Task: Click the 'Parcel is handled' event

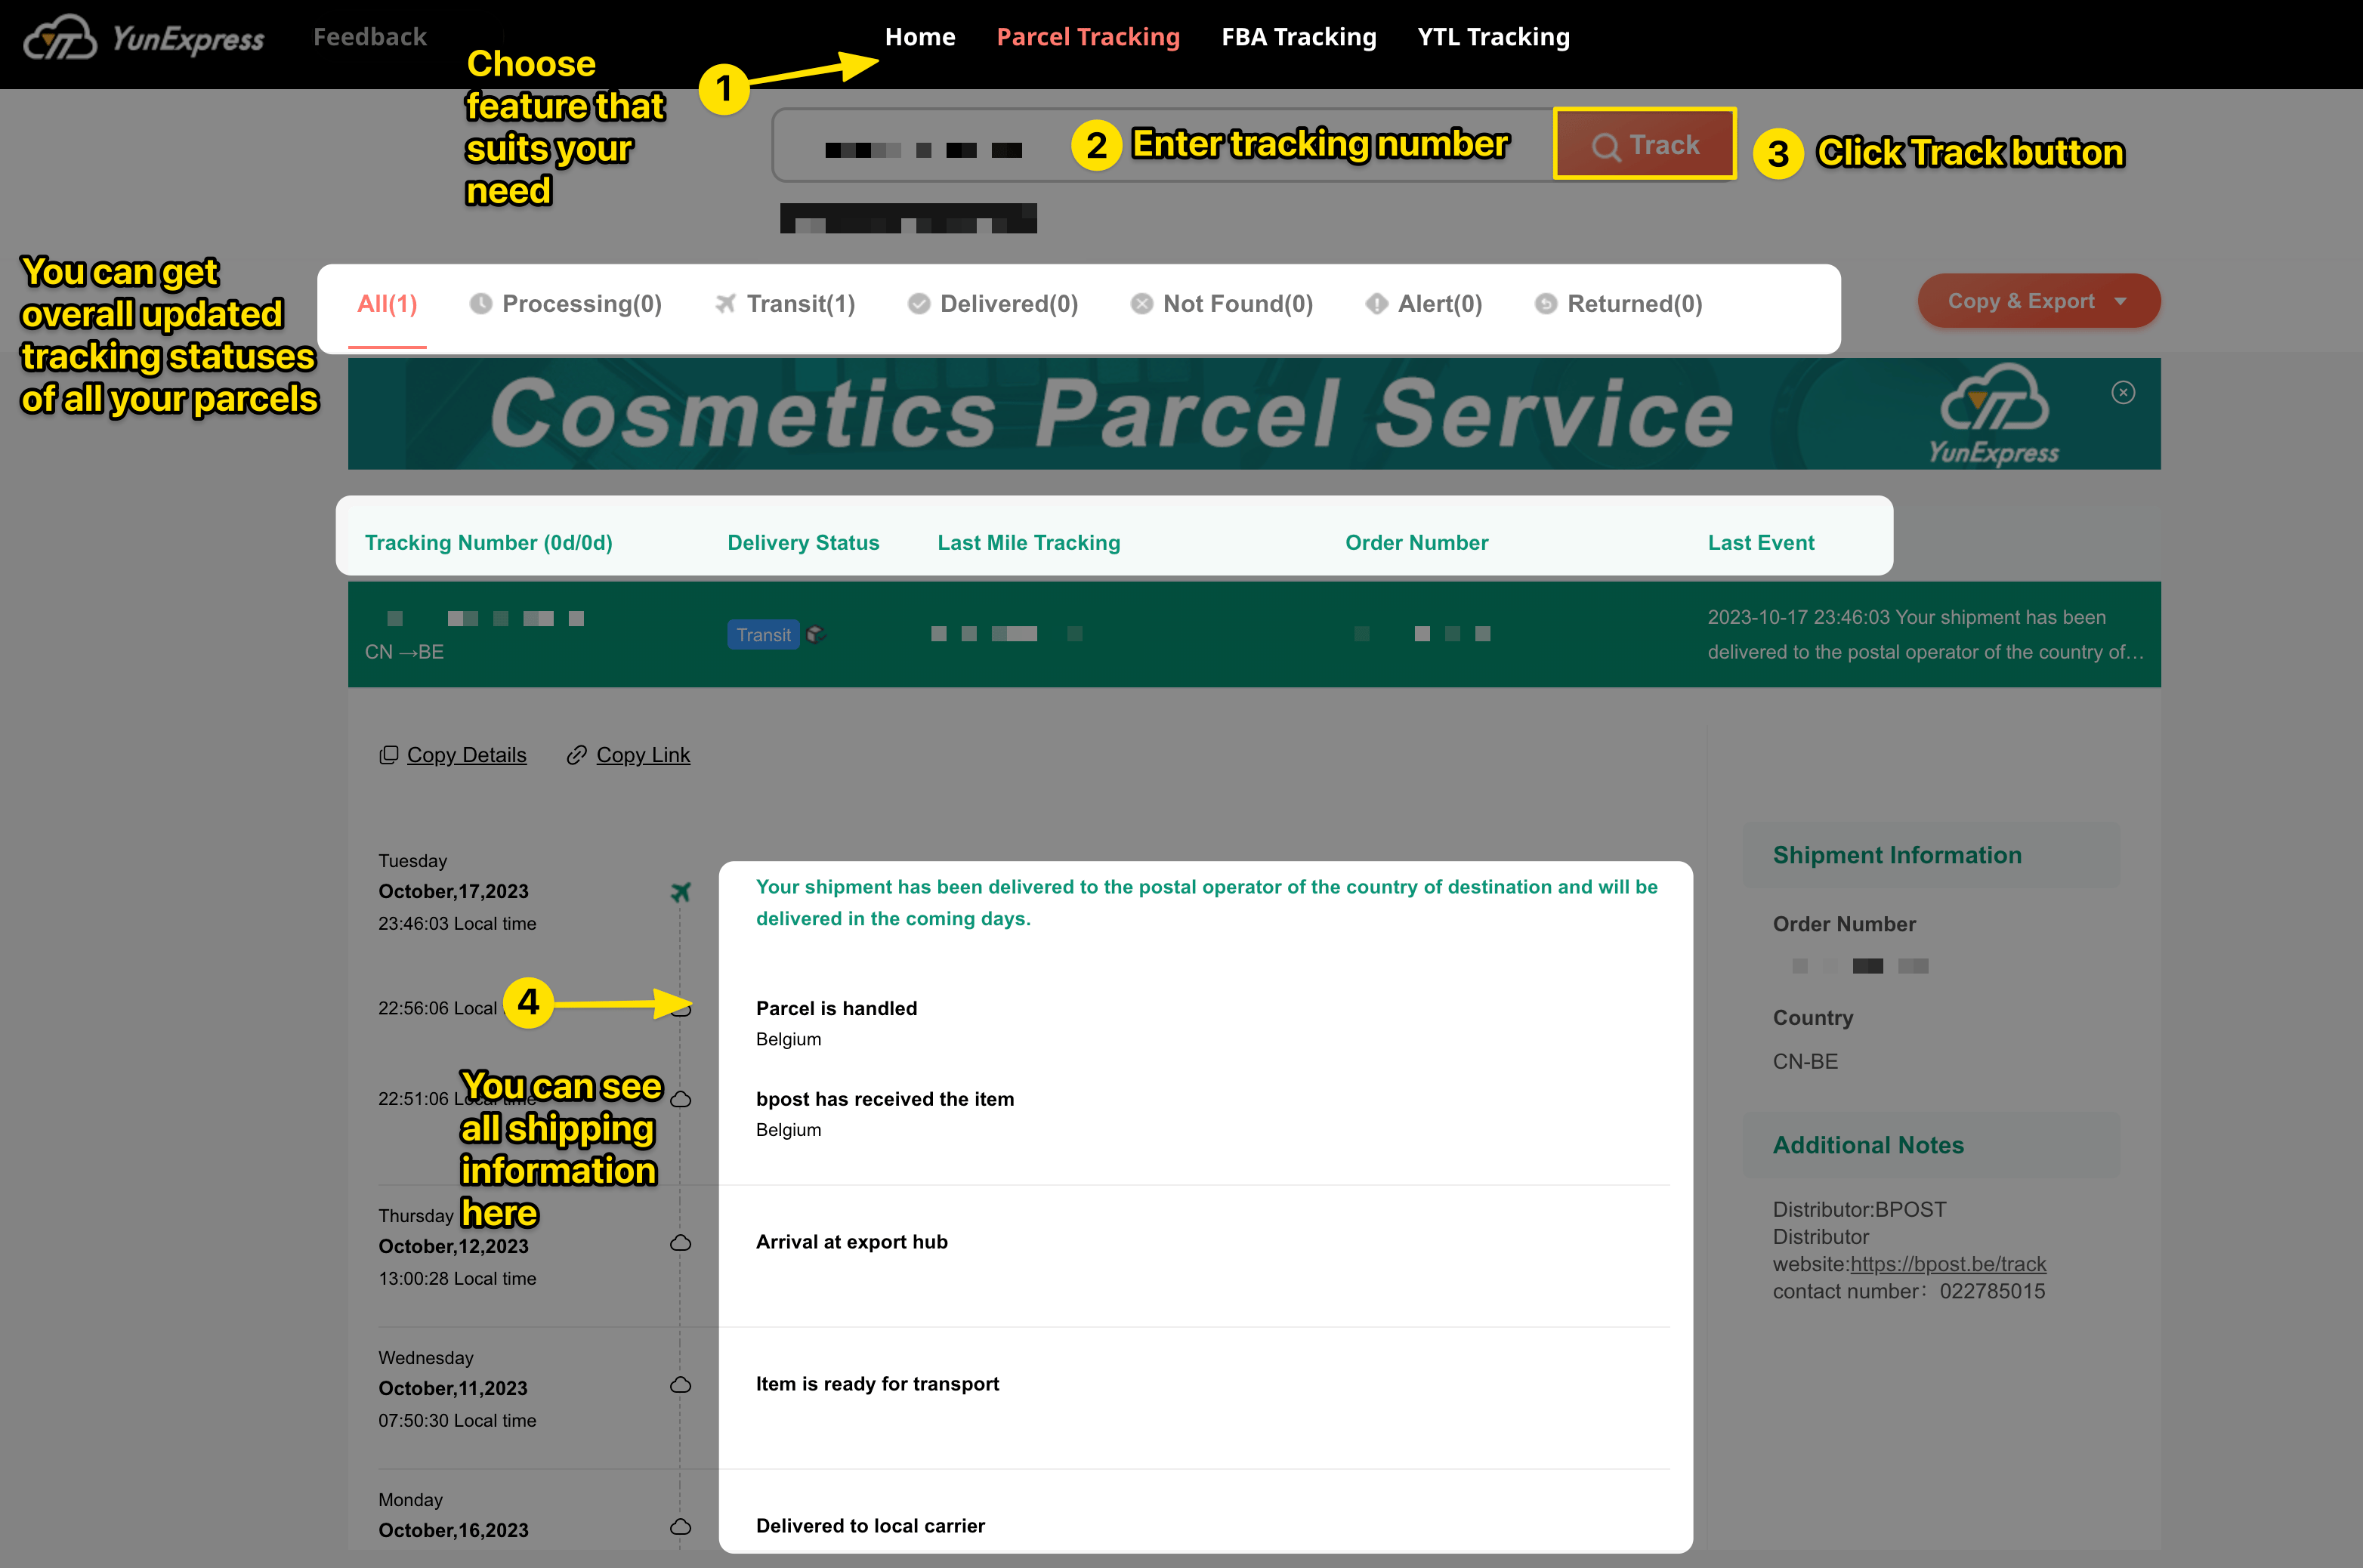Action: click(837, 1009)
